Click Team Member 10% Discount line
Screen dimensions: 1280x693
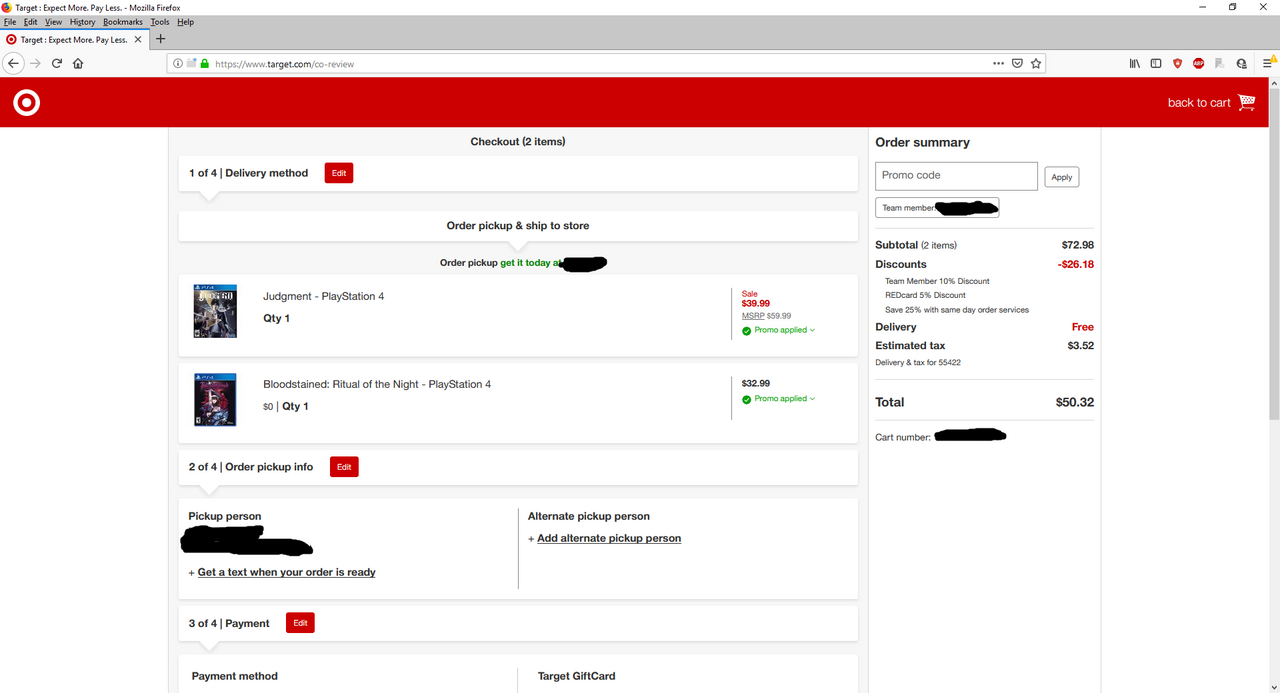pyautogui.click(x=937, y=281)
